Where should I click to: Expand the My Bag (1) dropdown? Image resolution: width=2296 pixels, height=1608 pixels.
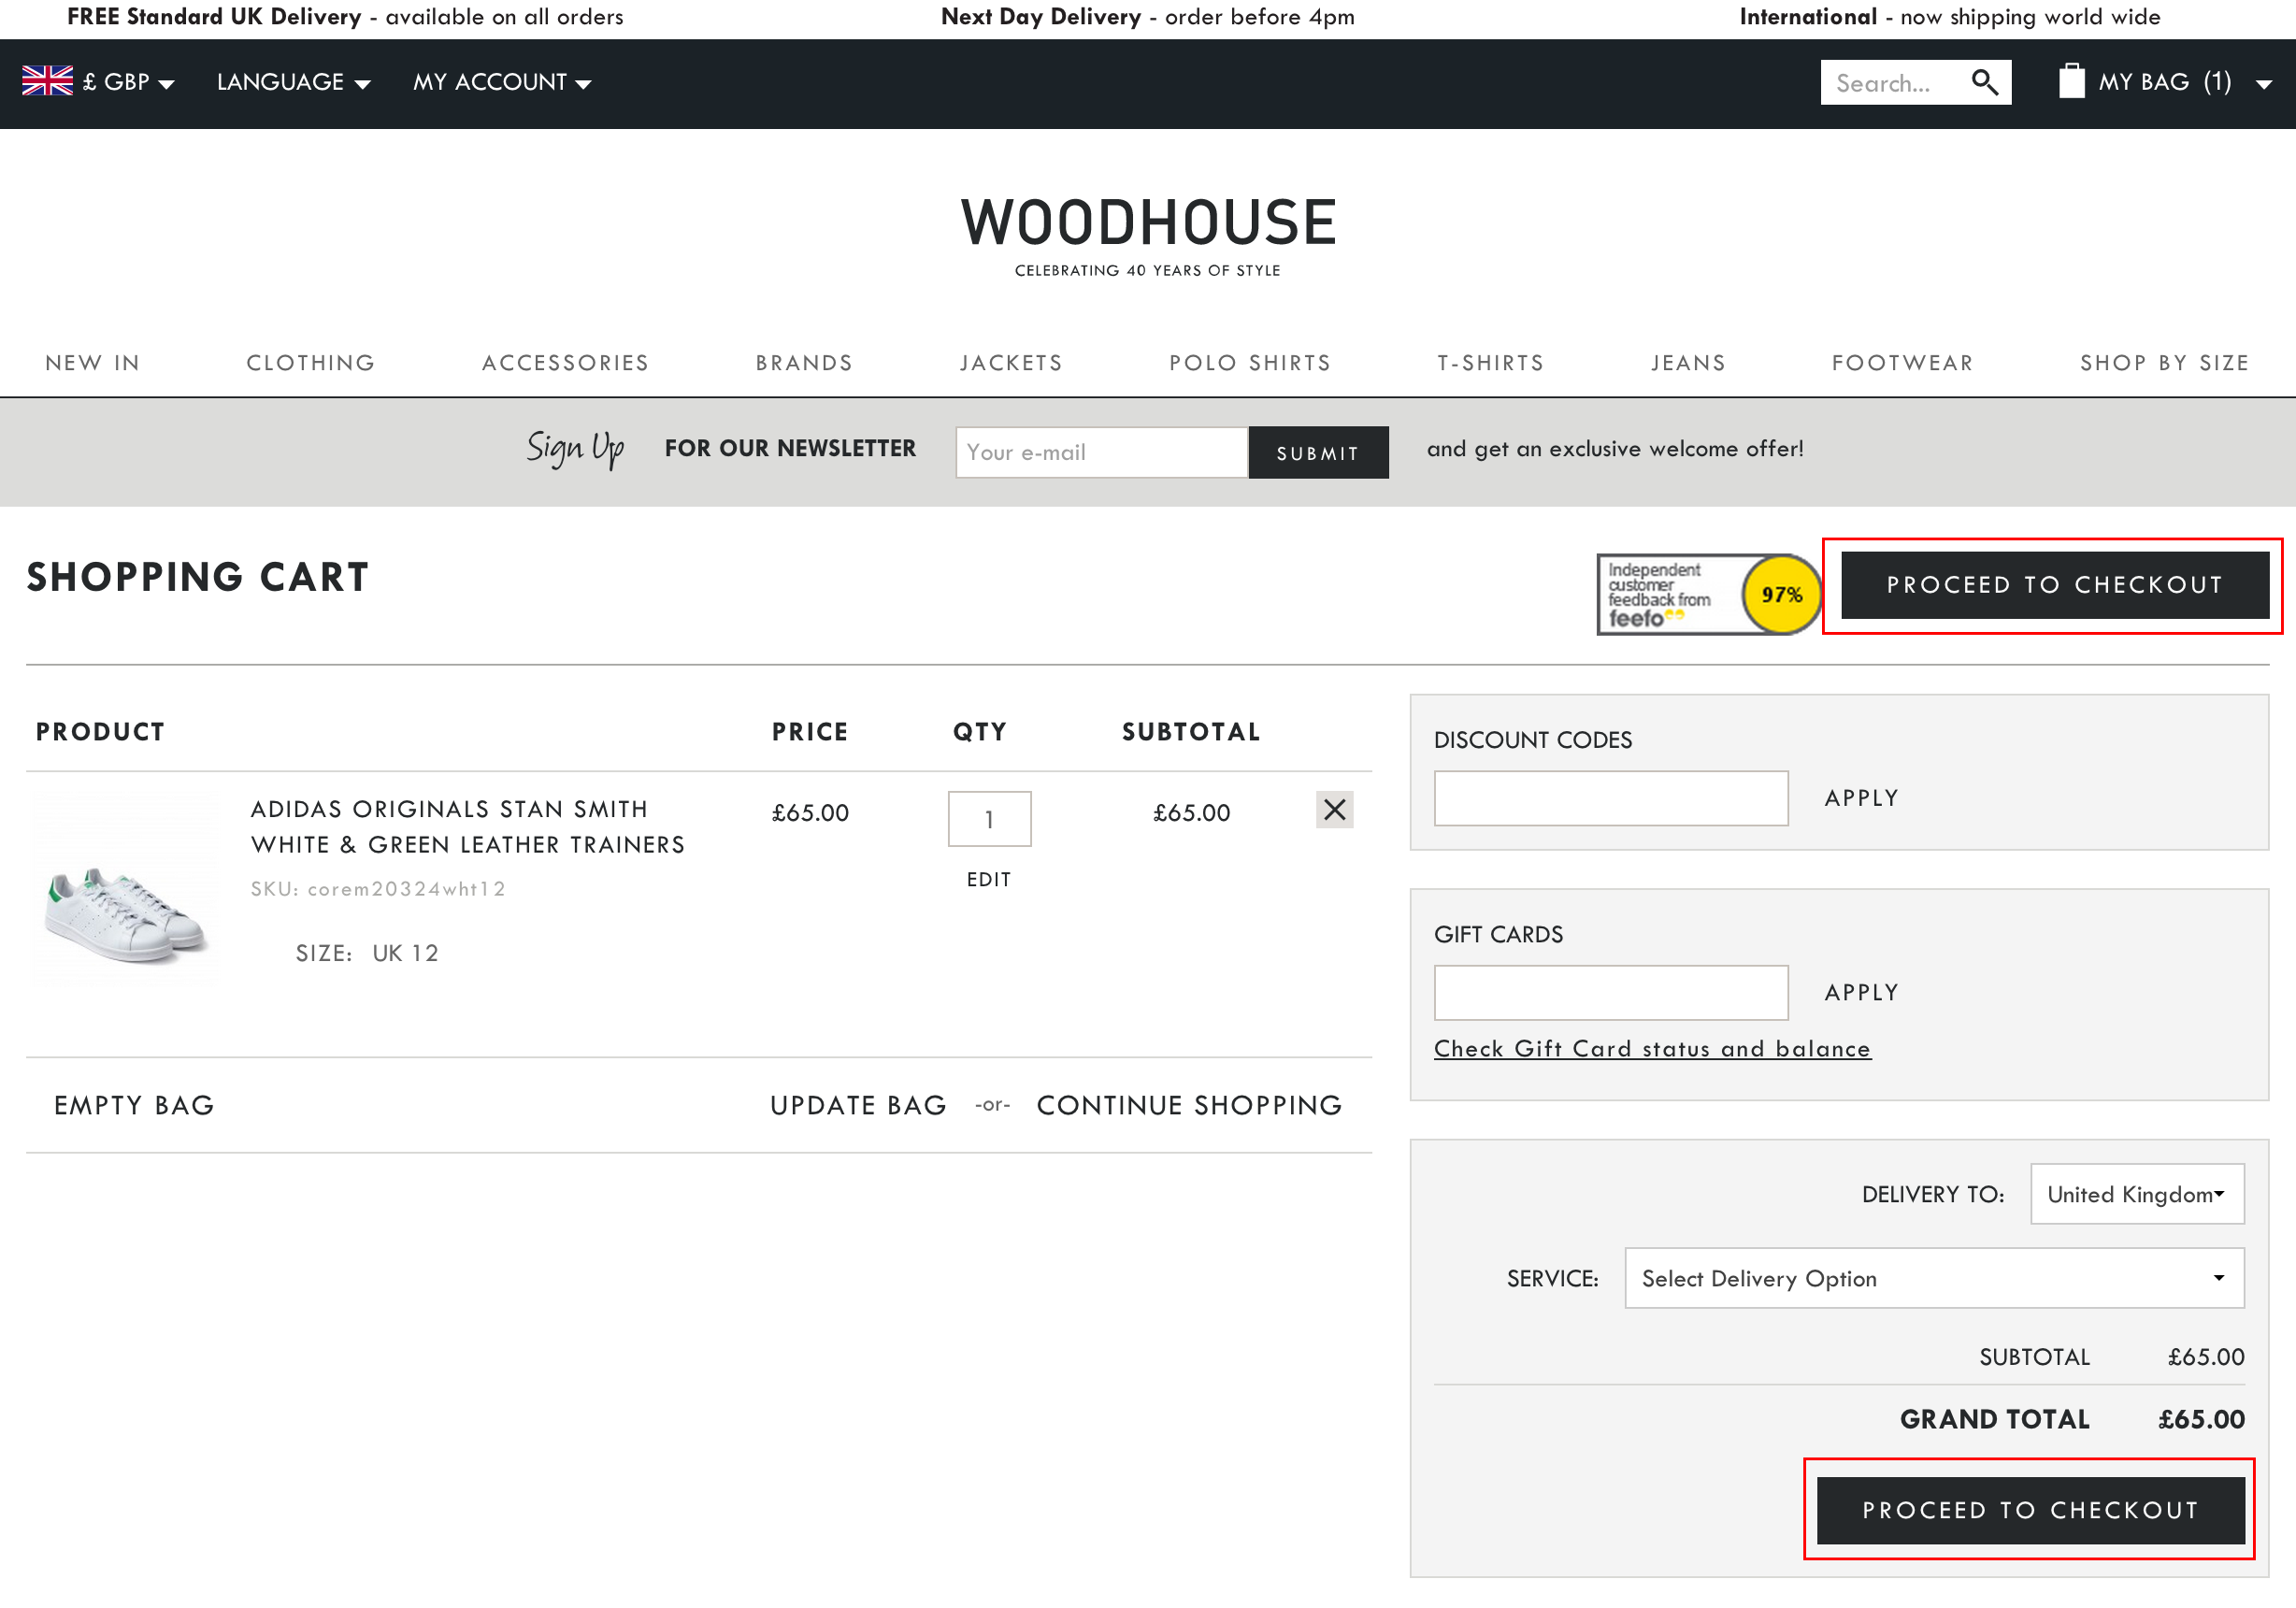[2166, 82]
